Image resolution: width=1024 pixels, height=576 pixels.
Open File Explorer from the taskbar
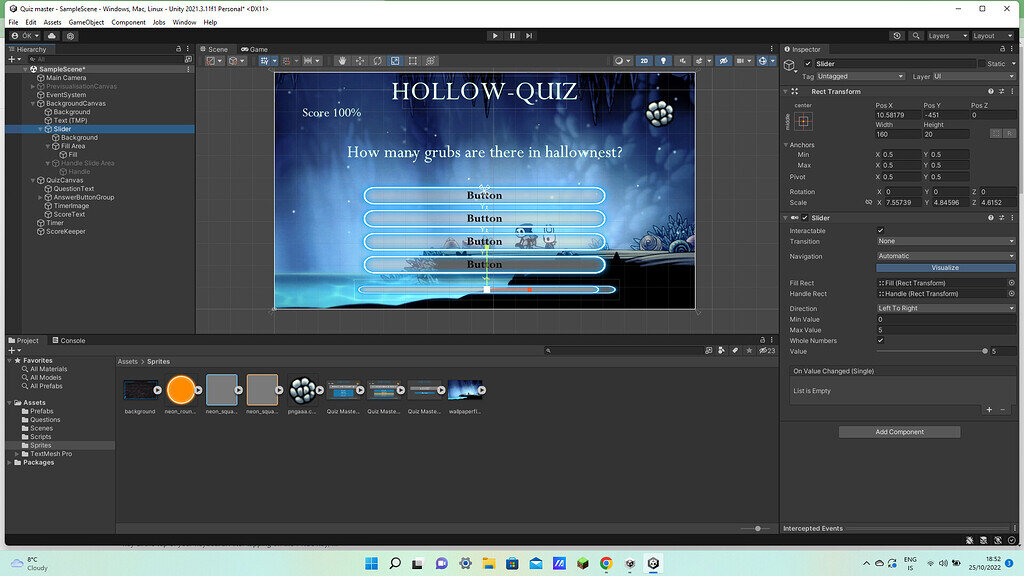488,563
